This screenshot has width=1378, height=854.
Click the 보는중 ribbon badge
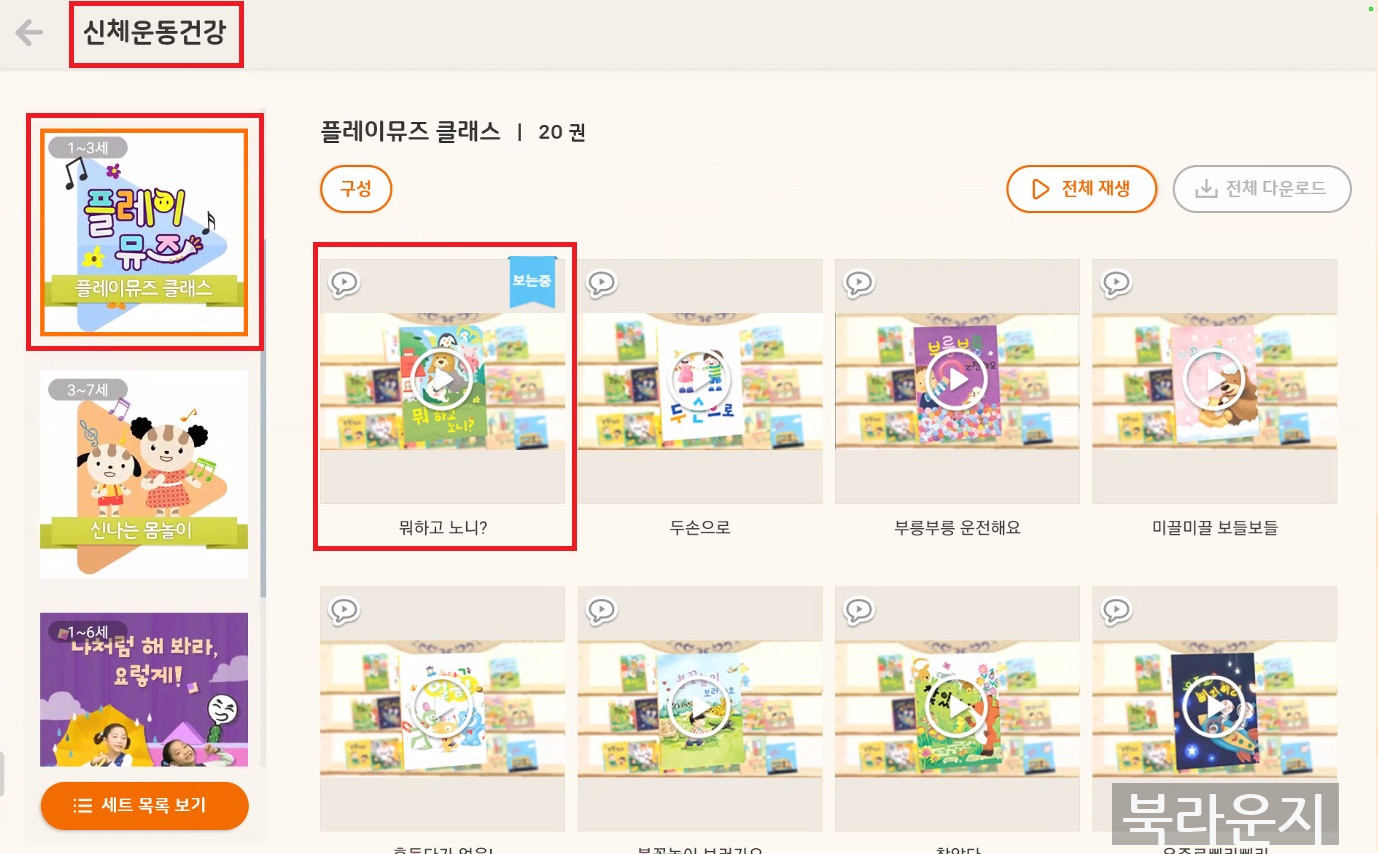[x=532, y=281]
